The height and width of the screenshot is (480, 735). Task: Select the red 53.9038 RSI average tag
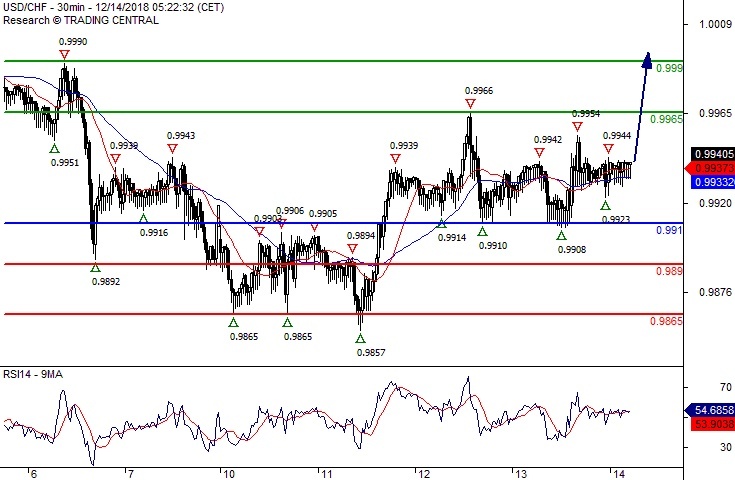713,424
